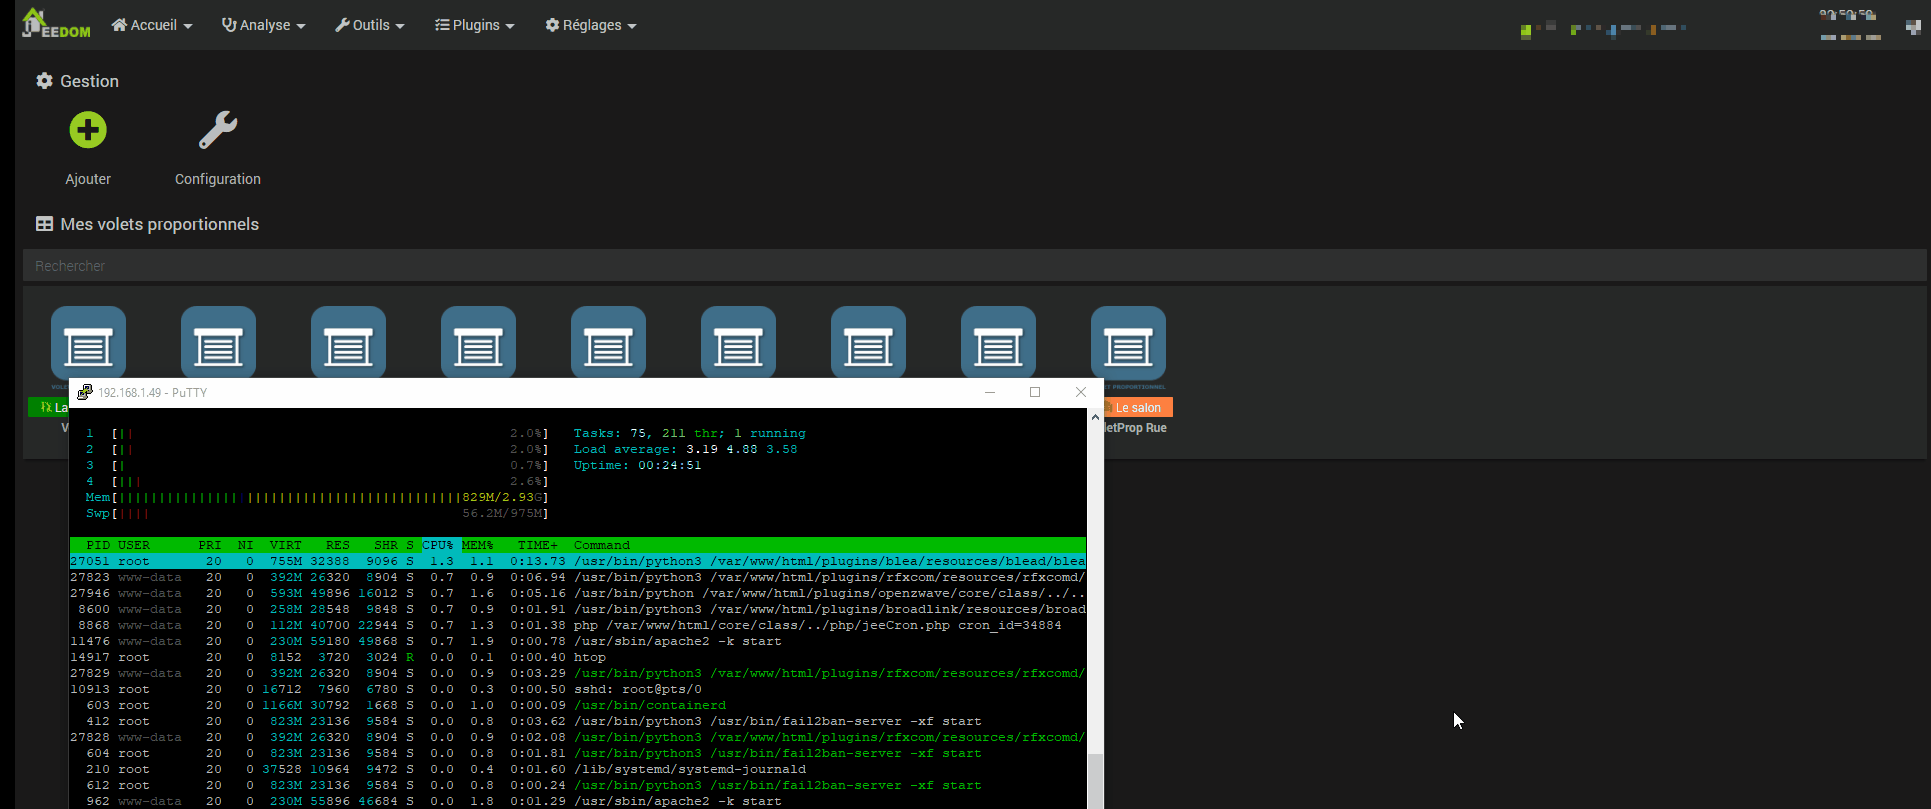Select htop row PID 27829
The height and width of the screenshot is (809, 1931).
pyautogui.click(x=578, y=673)
